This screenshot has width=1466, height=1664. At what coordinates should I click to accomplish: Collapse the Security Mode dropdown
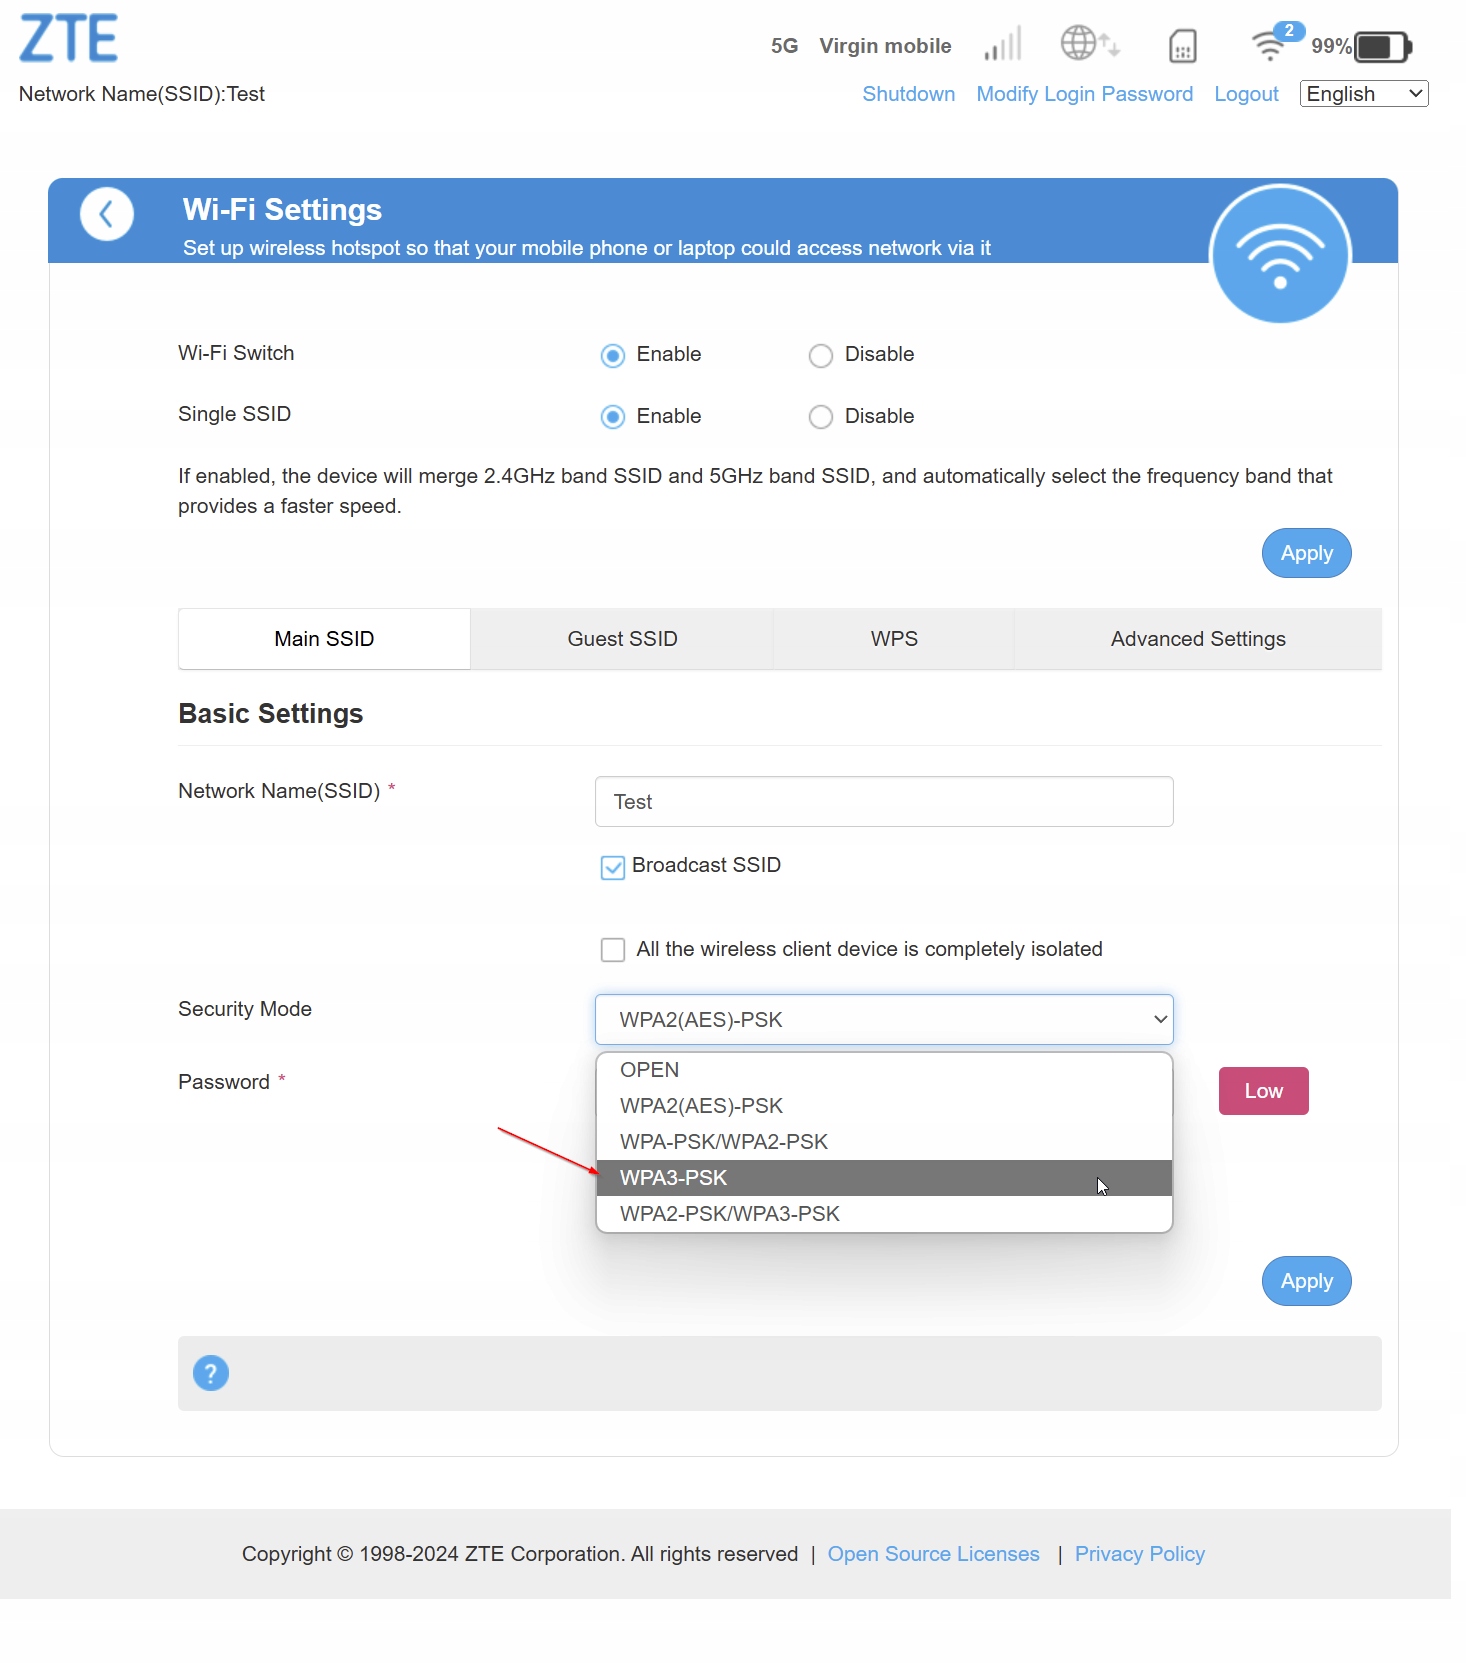[883, 1020]
